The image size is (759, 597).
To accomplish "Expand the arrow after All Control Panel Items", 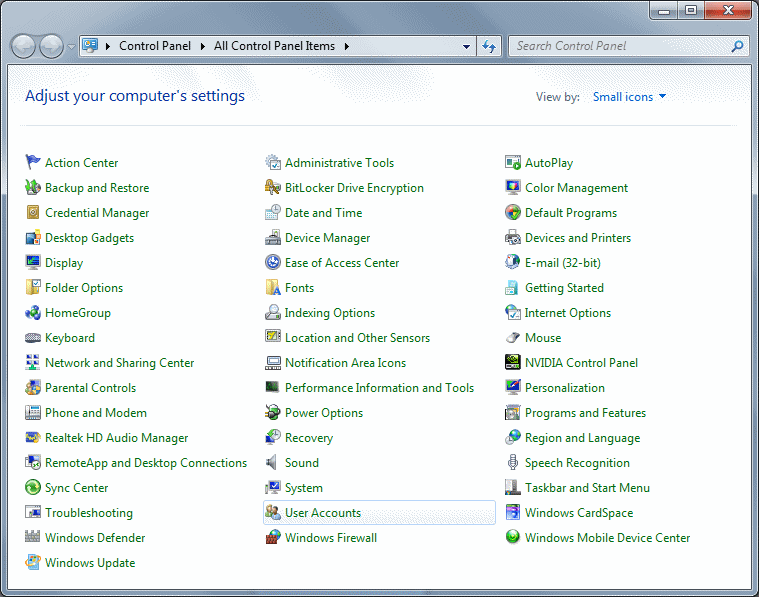I will click(x=347, y=46).
